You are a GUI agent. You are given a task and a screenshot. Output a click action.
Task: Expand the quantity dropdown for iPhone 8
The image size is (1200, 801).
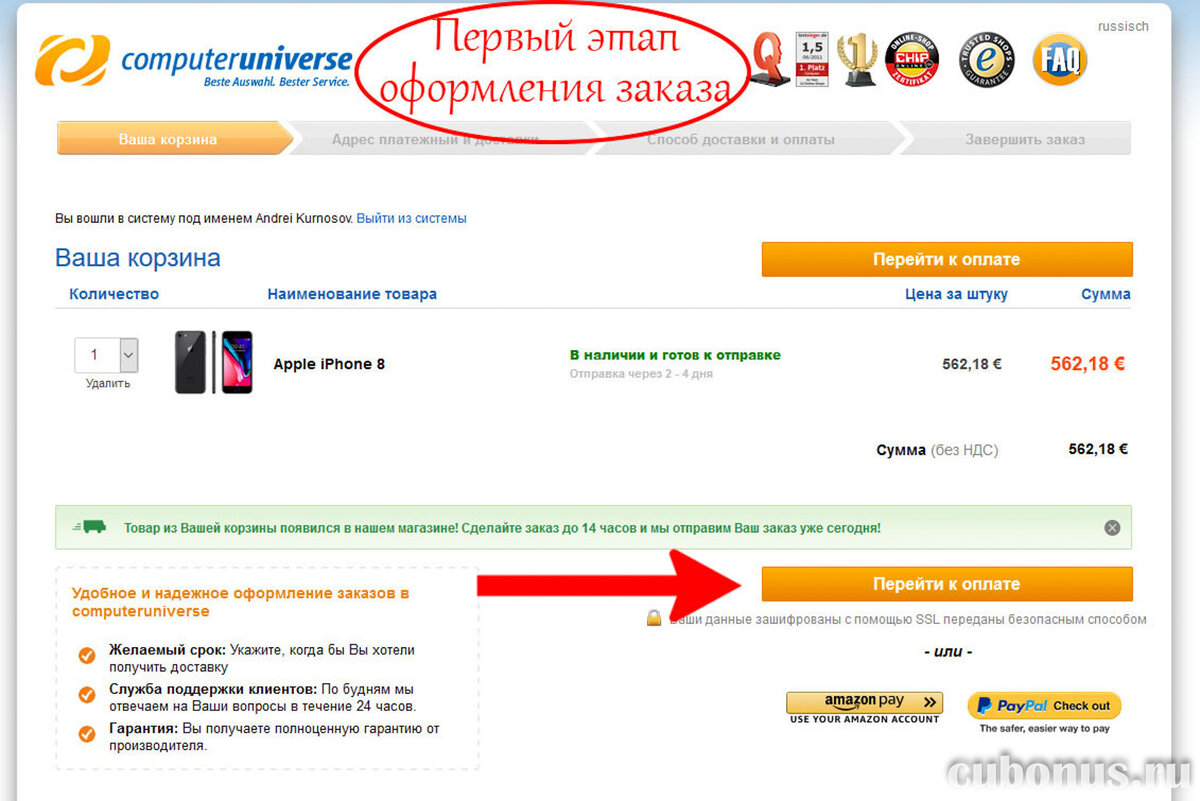128,355
